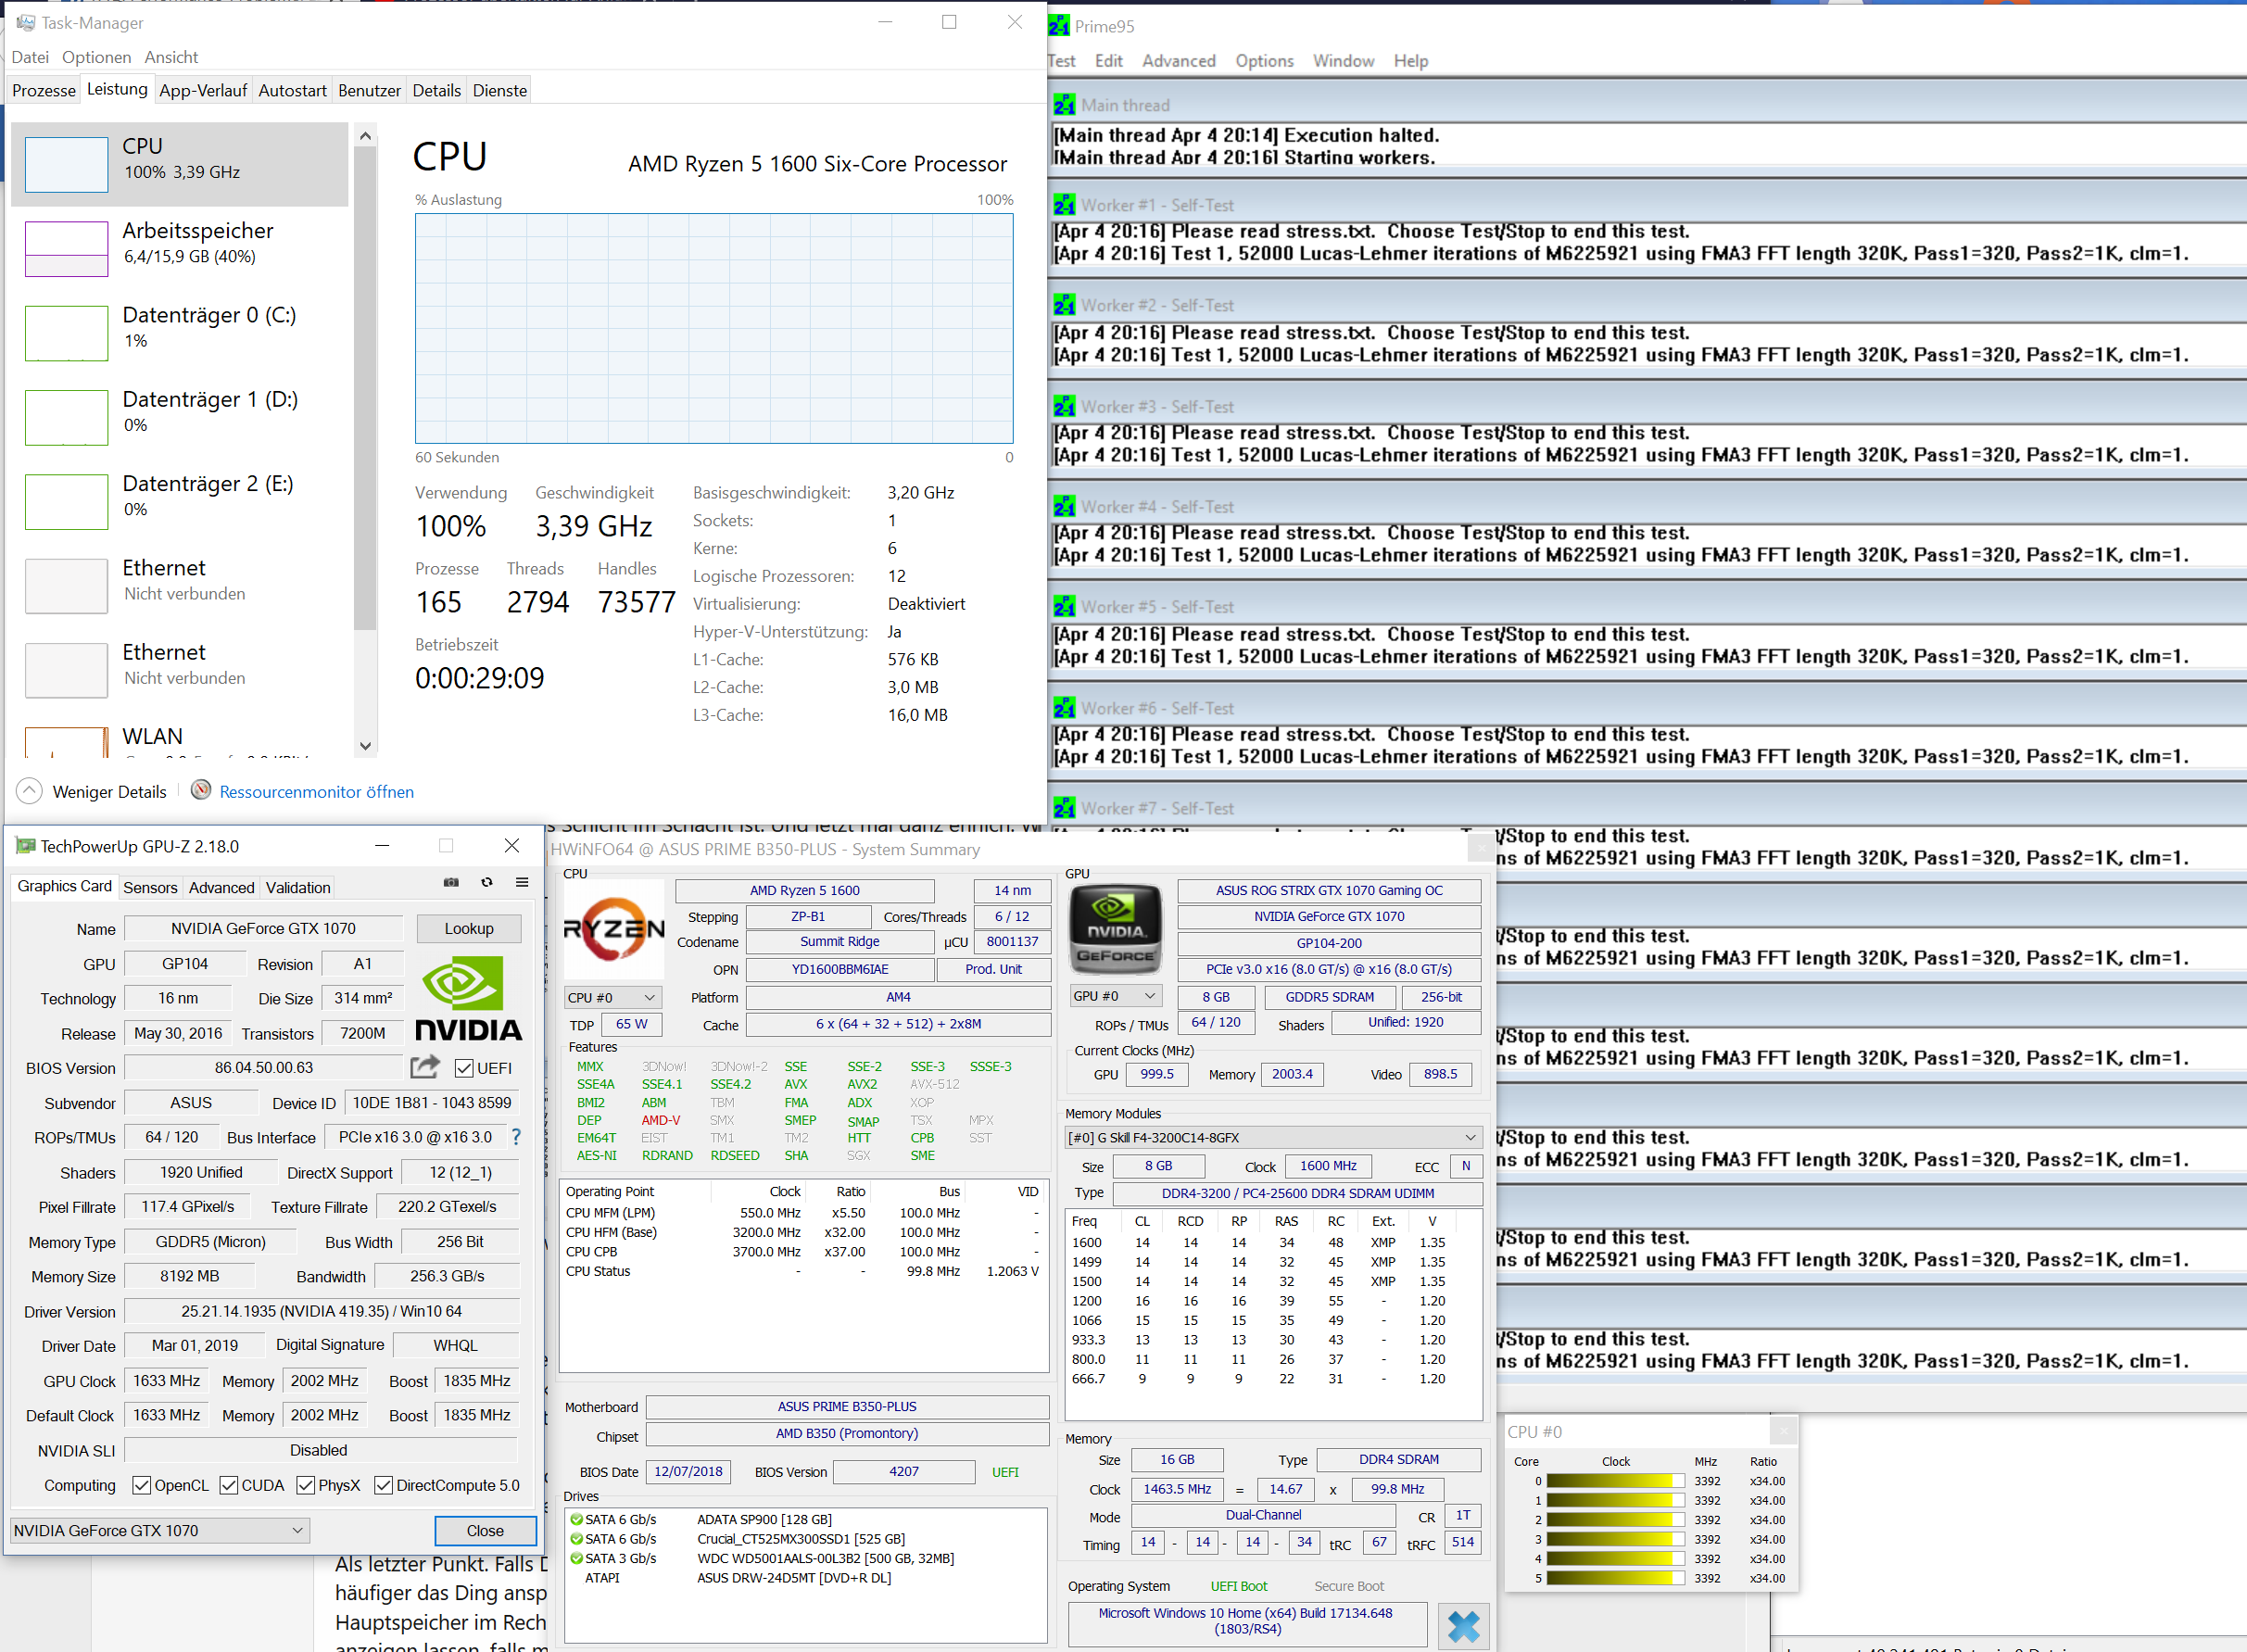Open the GPU-Z hamburger menu
This screenshot has width=2247, height=1652.
tap(522, 882)
